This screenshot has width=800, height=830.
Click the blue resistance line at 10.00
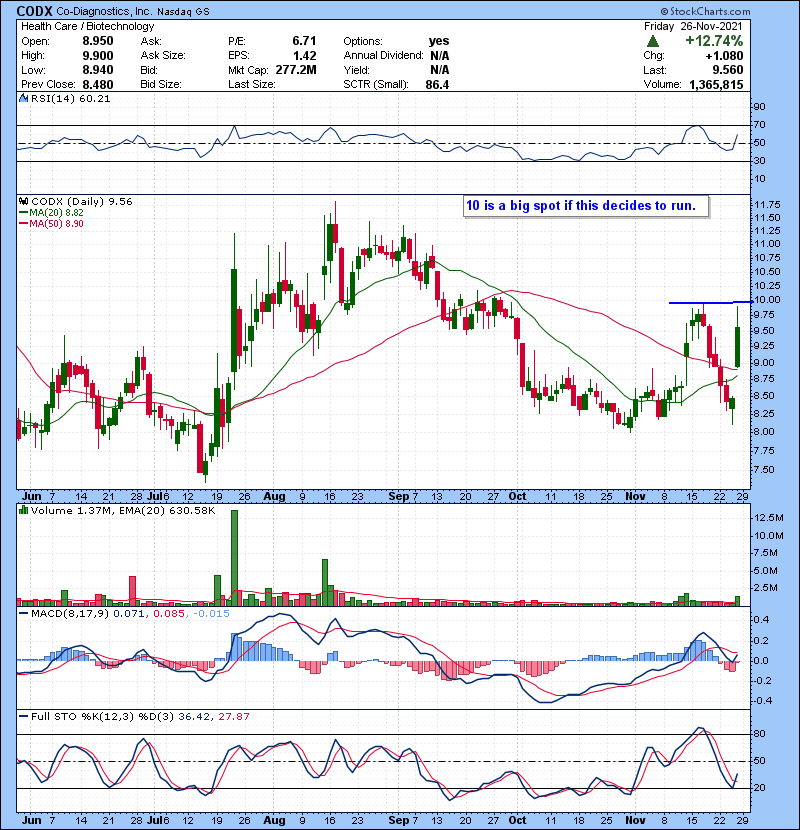click(x=710, y=302)
